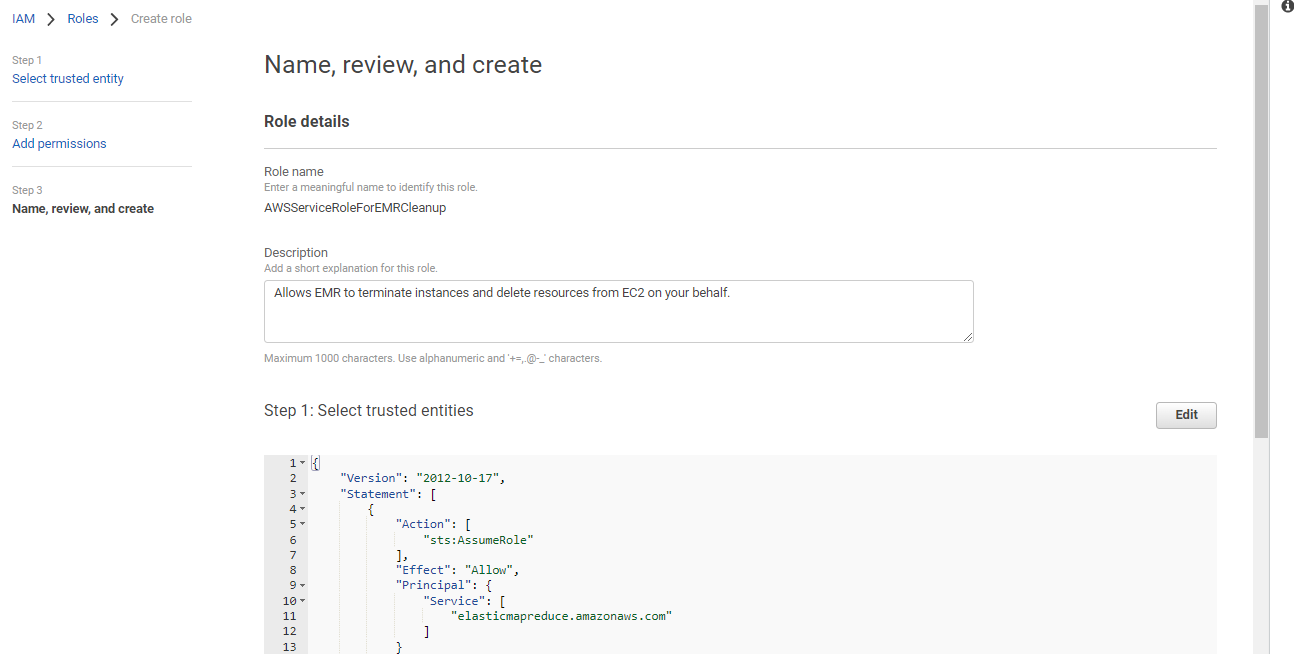Image resolution: width=1294 pixels, height=654 pixels.
Task: Go to Step 1 Select trusted entity
Action: pos(68,78)
